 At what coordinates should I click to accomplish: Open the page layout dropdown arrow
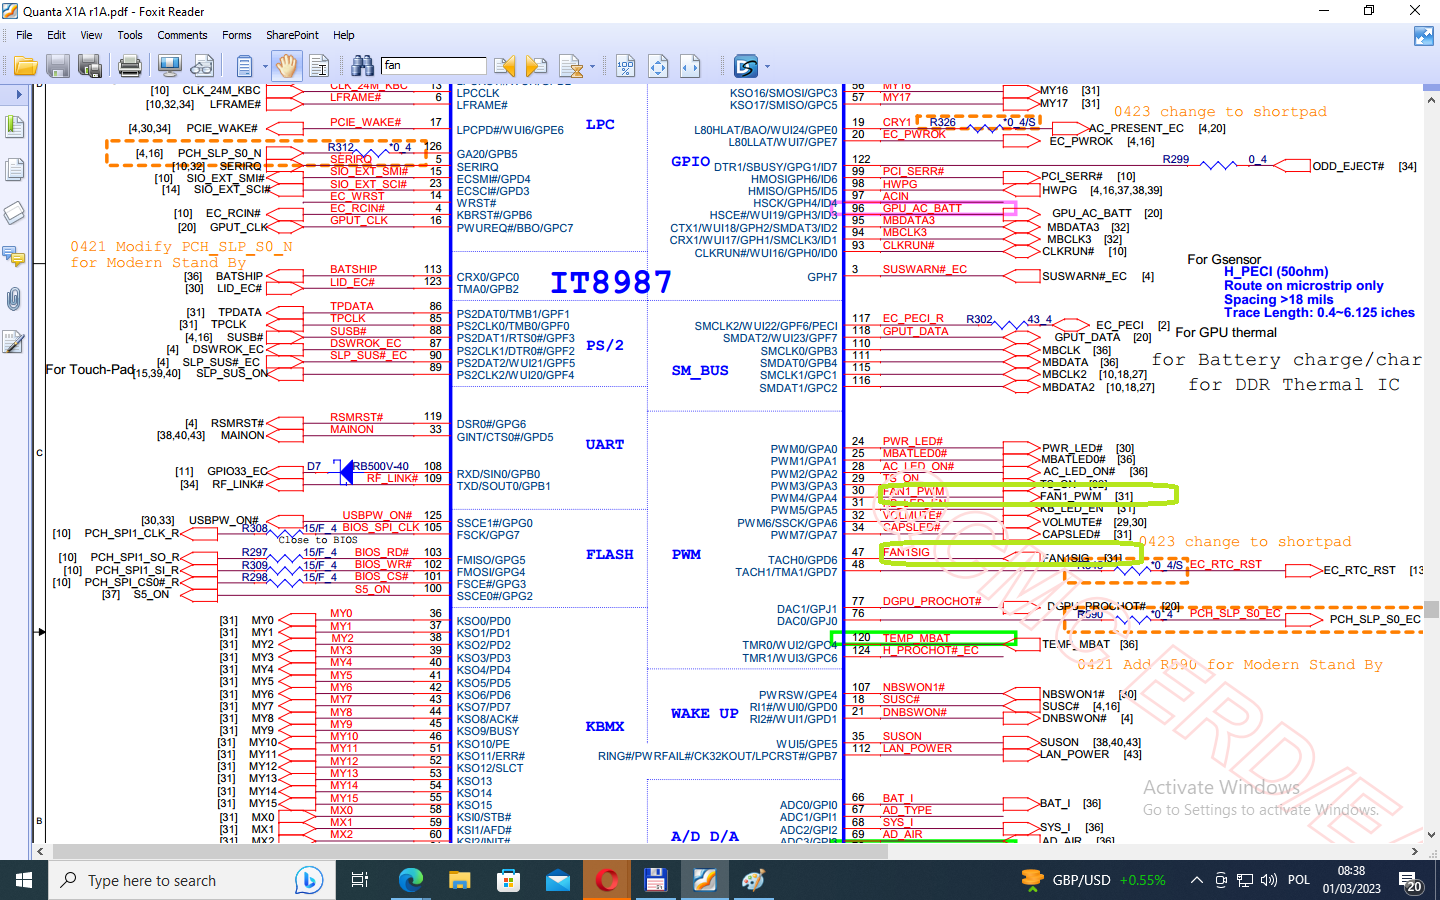(x=265, y=67)
